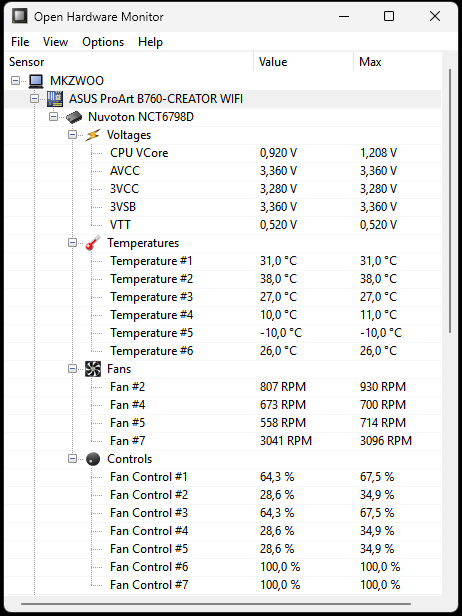Select the 3VSB voltage row

223,207
